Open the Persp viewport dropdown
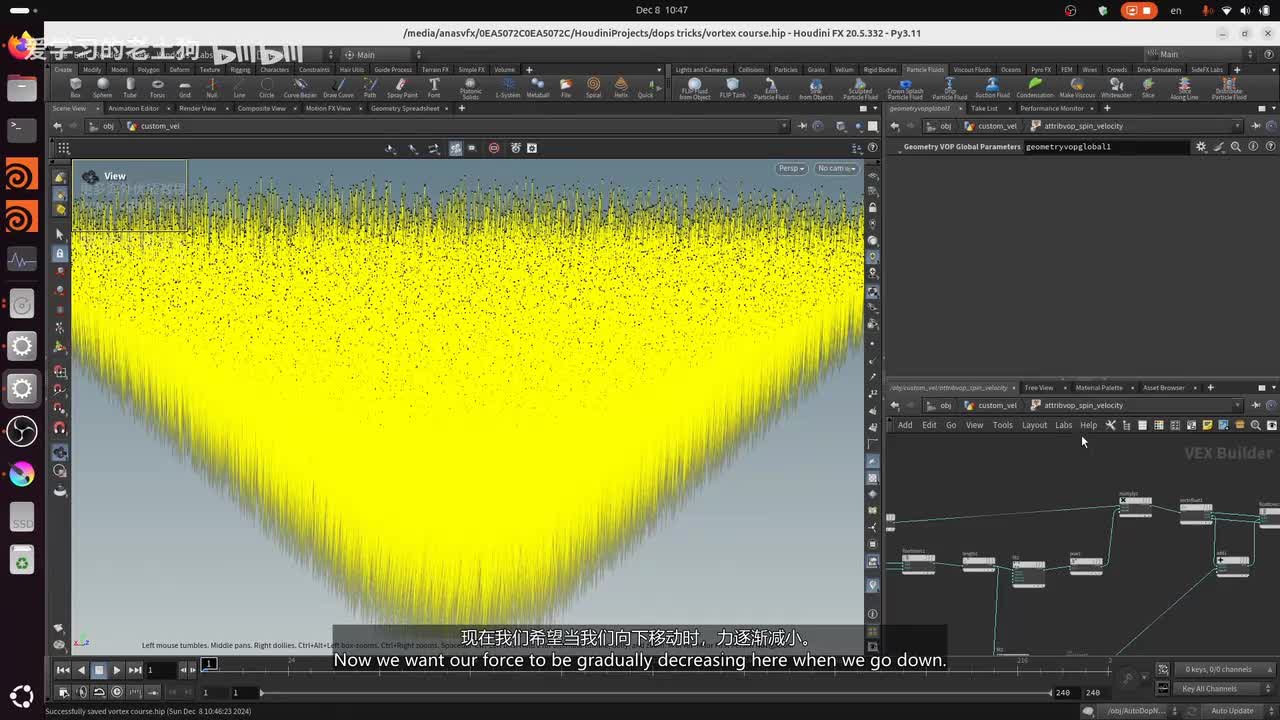The width and height of the screenshot is (1280, 720). pyautogui.click(x=792, y=168)
